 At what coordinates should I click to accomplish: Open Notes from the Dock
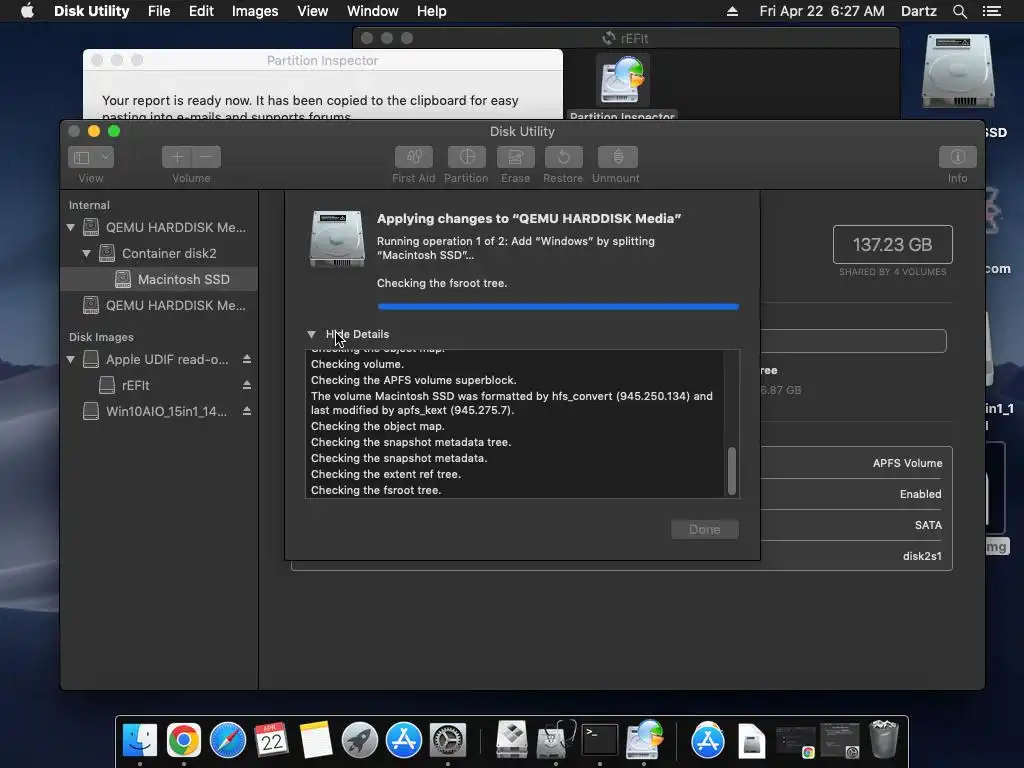coord(316,741)
